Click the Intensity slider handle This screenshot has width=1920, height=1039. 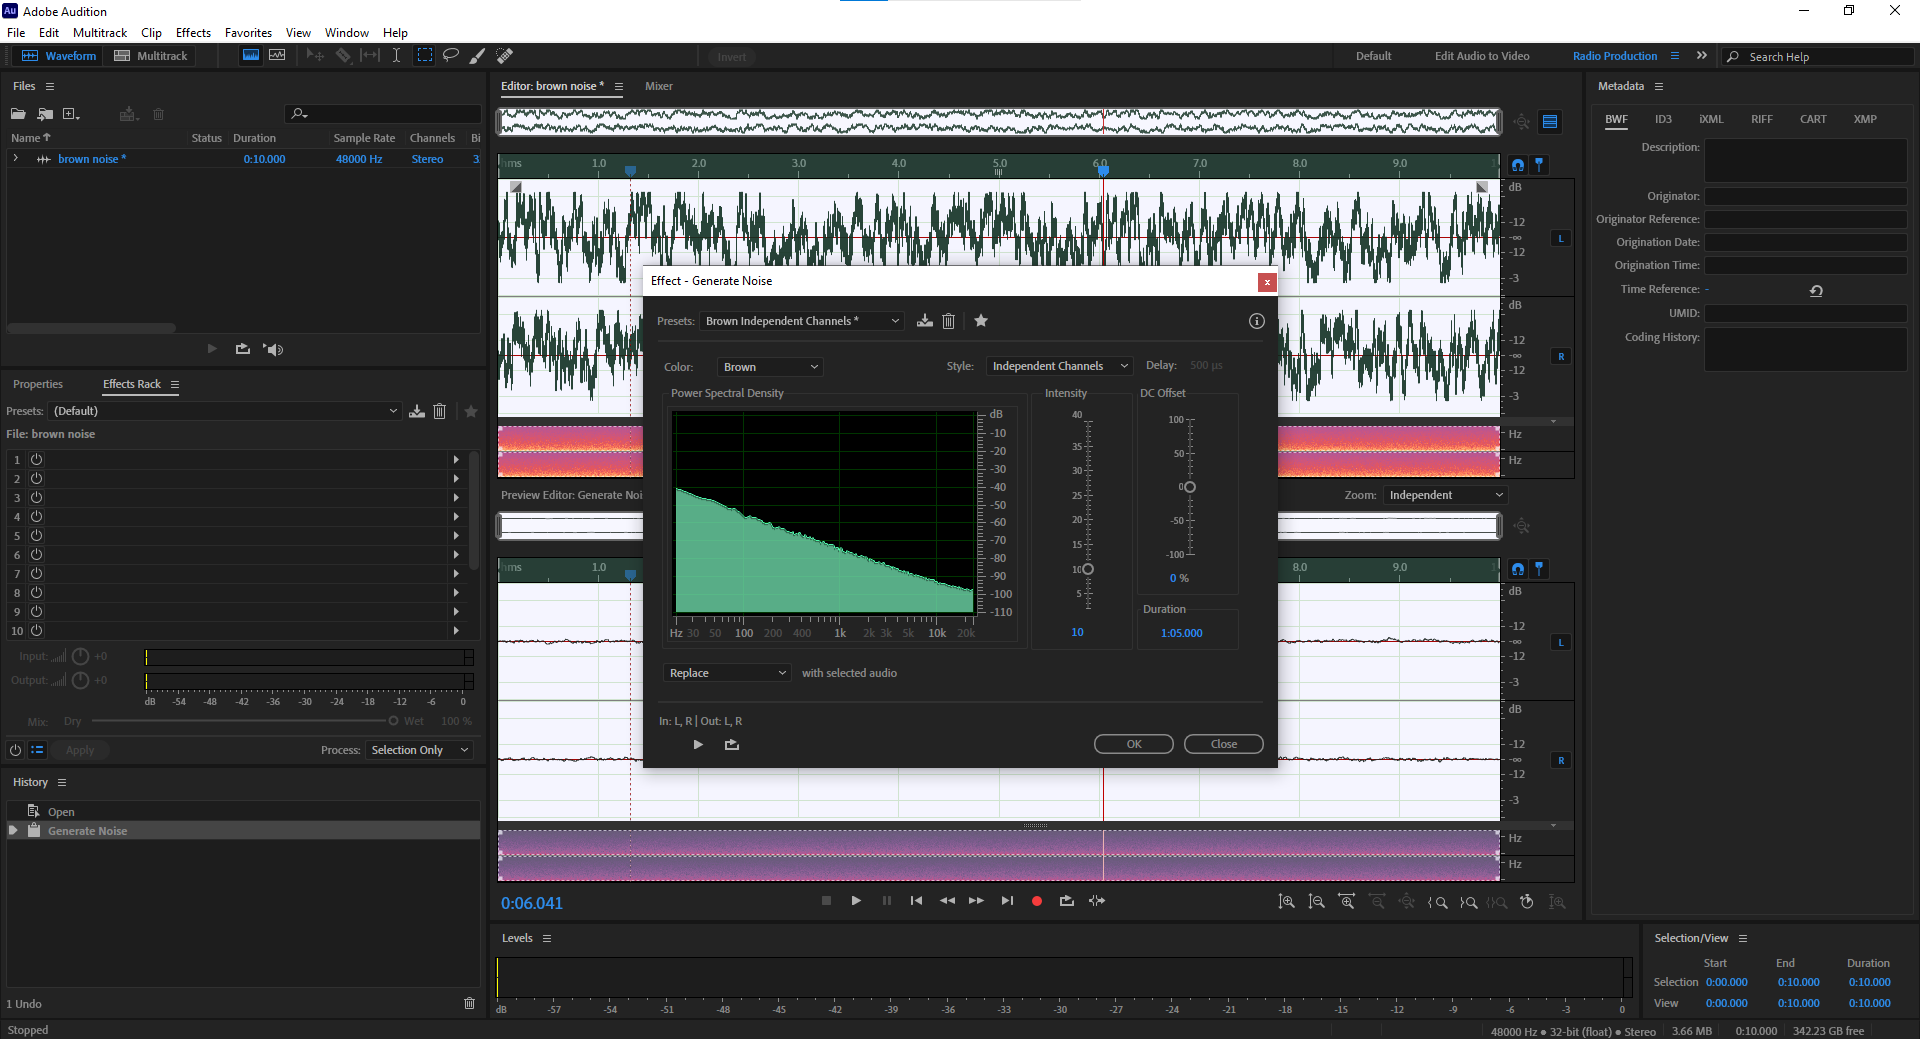pyautogui.click(x=1088, y=569)
